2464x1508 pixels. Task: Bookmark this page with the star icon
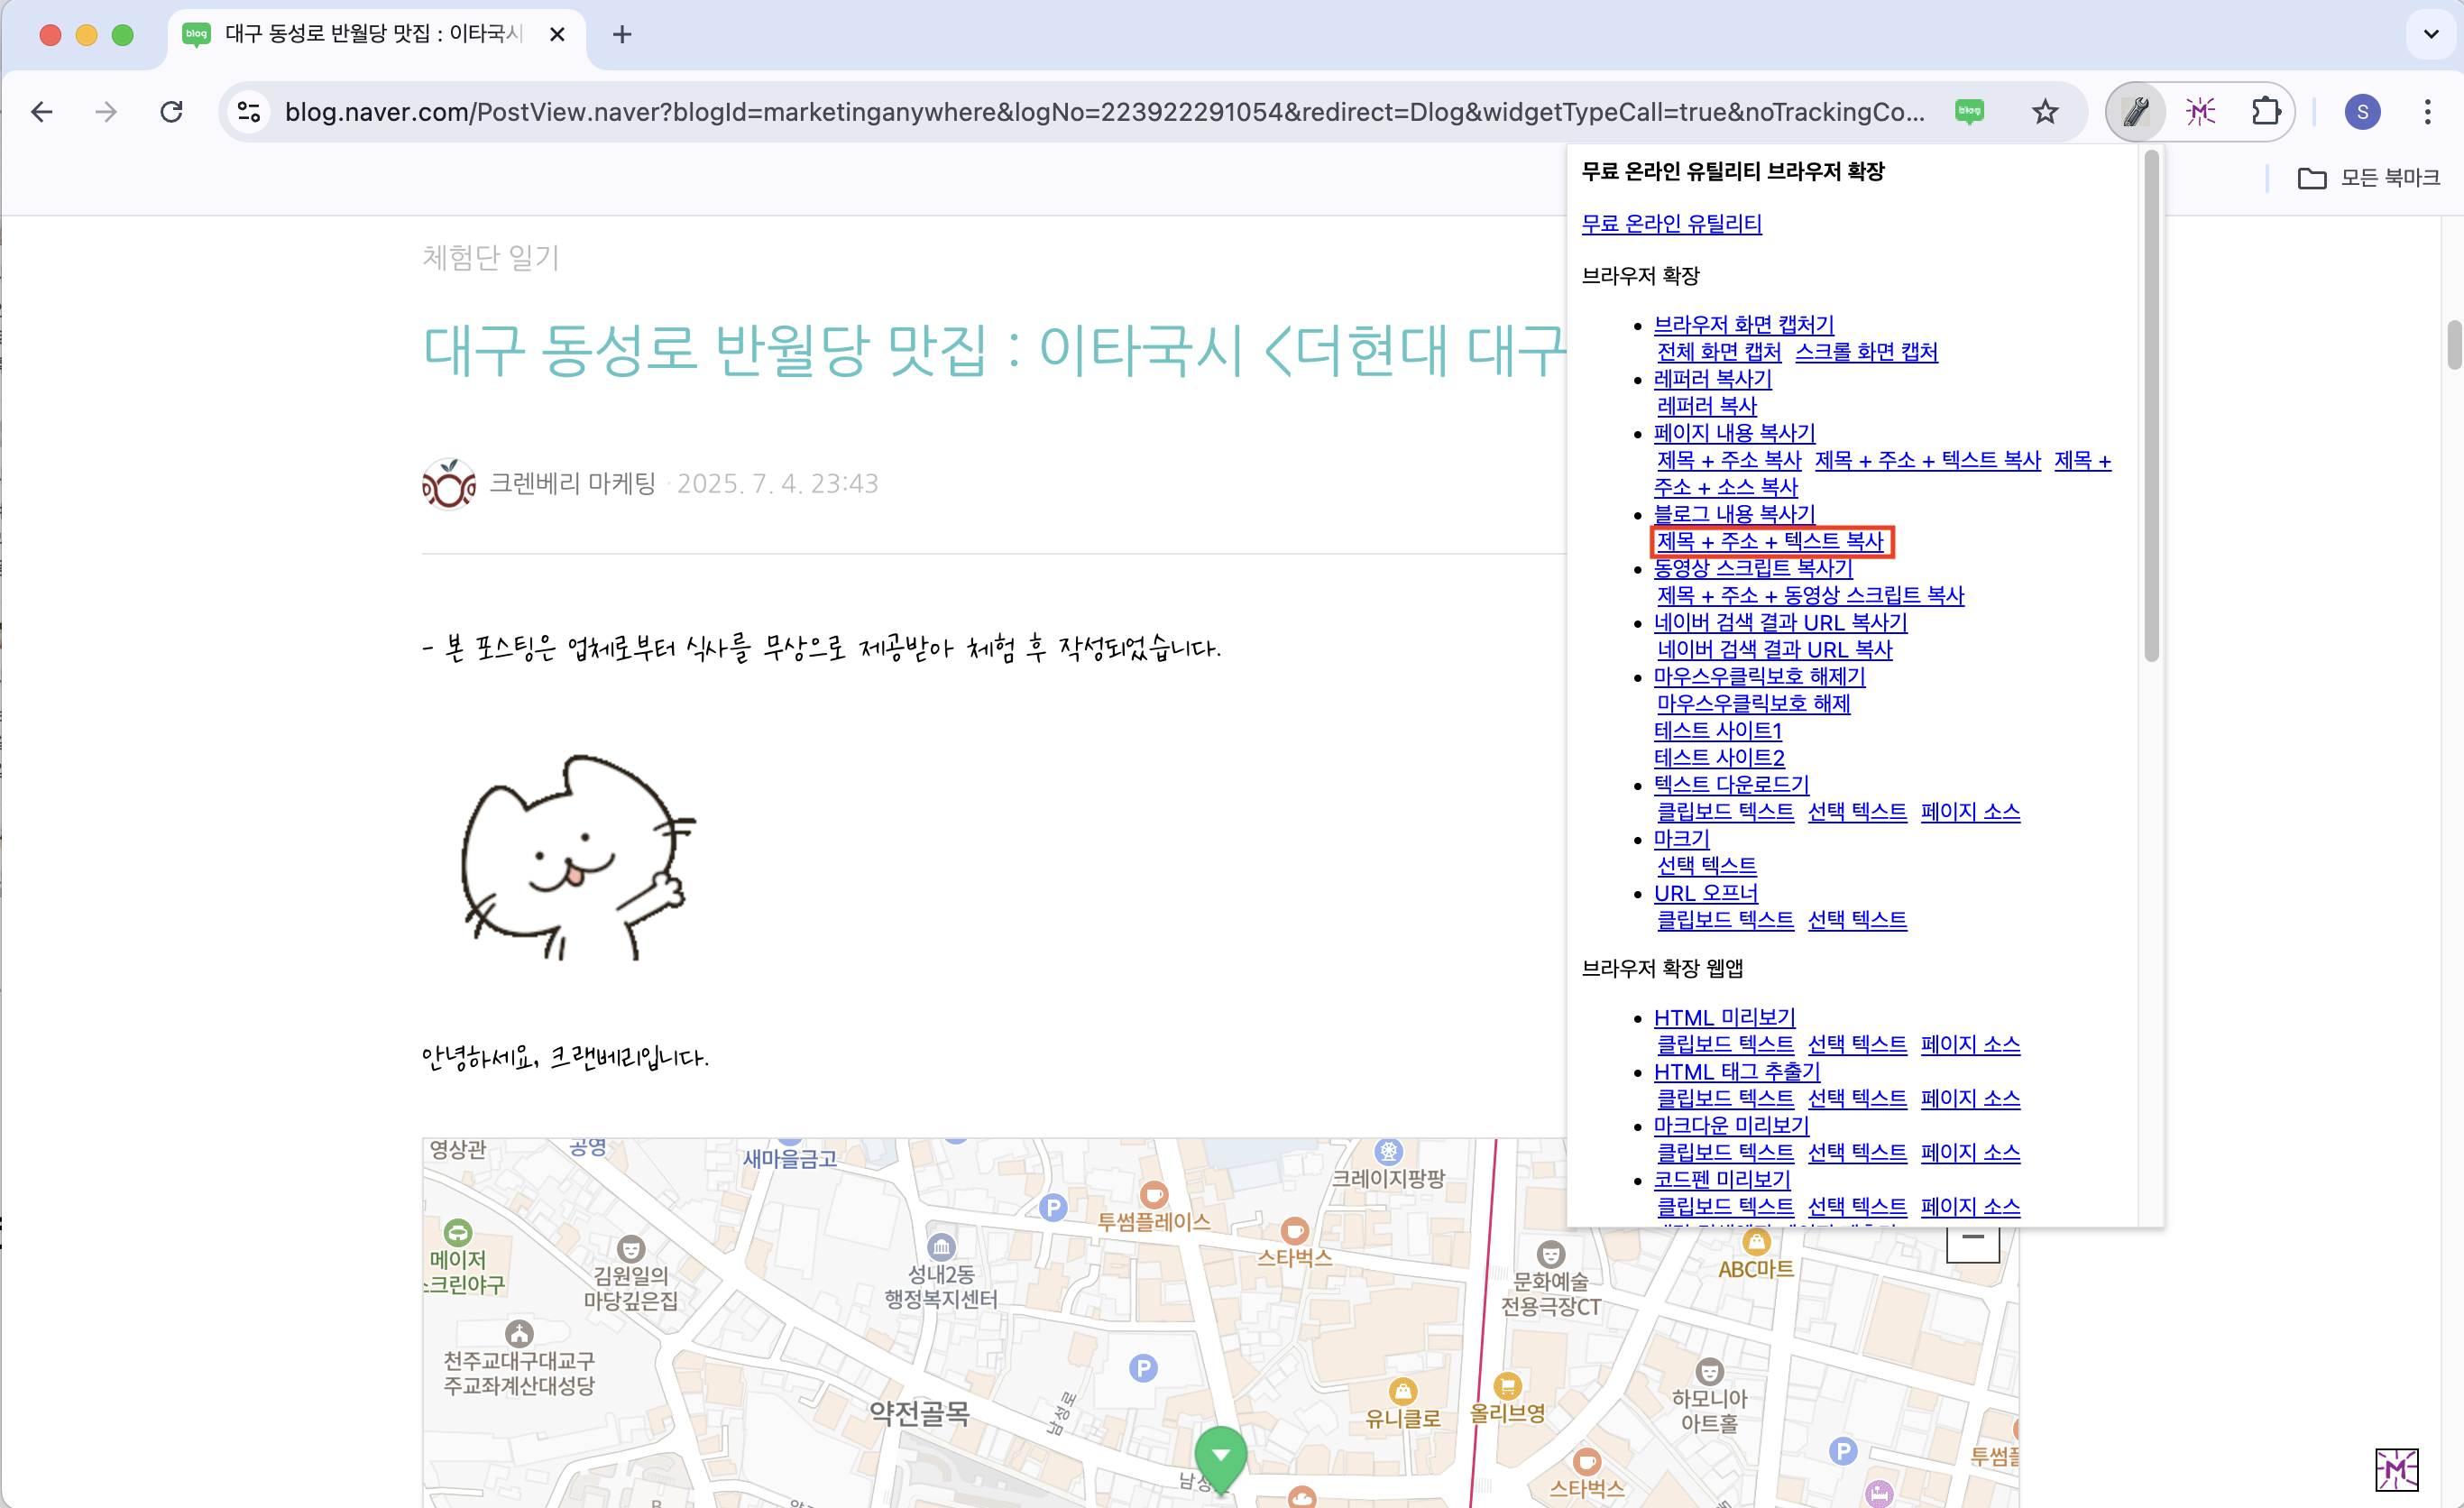(x=2045, y=112)
